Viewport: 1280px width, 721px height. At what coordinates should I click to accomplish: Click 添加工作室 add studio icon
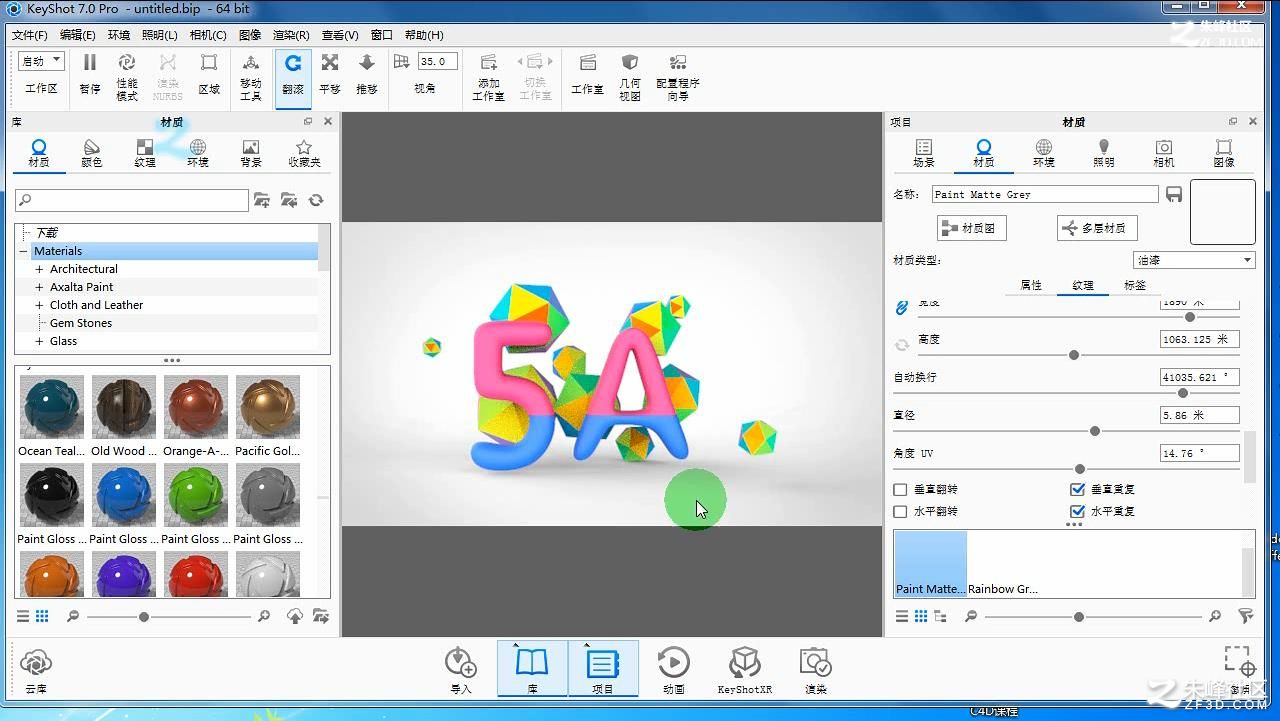point(488,76)
